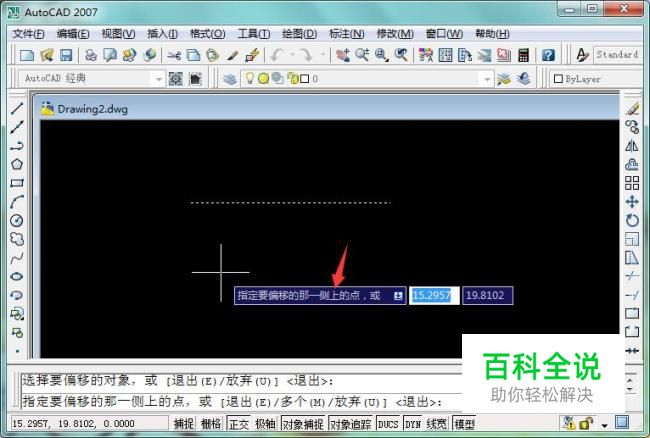Viewport: 650px width, 438px height.
Task: Select the Move modify tool
Action: click(x=632, y=202)
